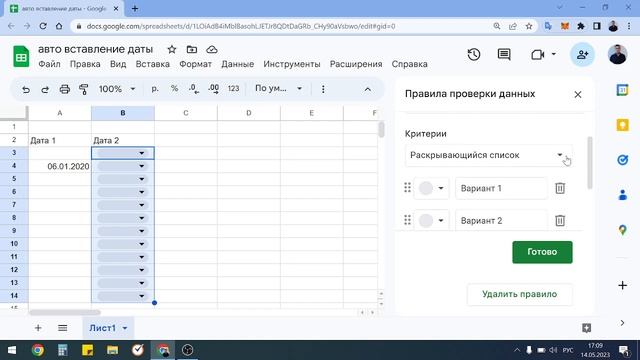Open the dropdown in cell B10
The width and height of the screenshot is (640, 360).
click(142, 244)
